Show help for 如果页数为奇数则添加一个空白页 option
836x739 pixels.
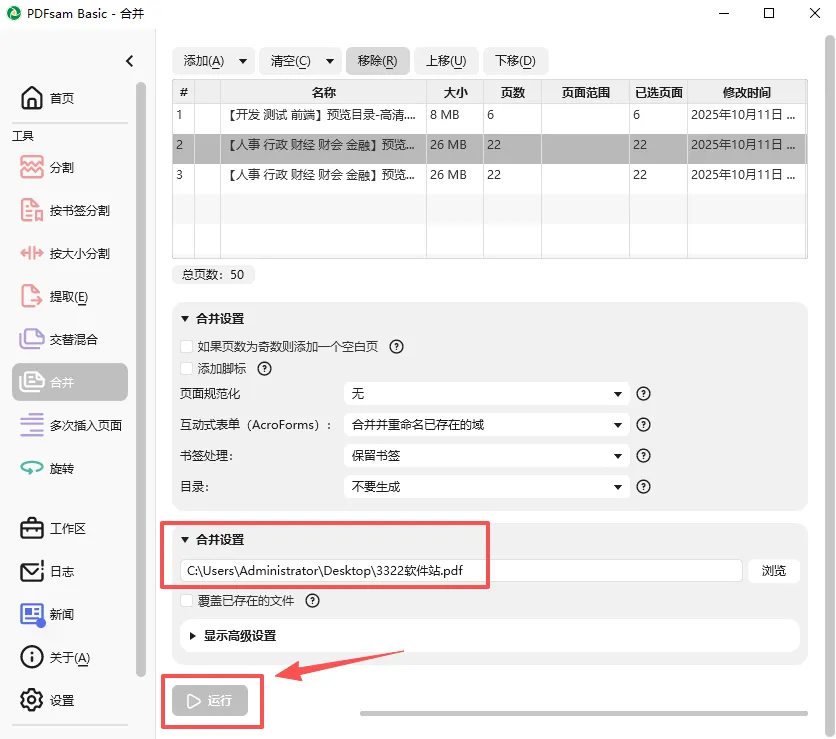(x=396, y=347)
